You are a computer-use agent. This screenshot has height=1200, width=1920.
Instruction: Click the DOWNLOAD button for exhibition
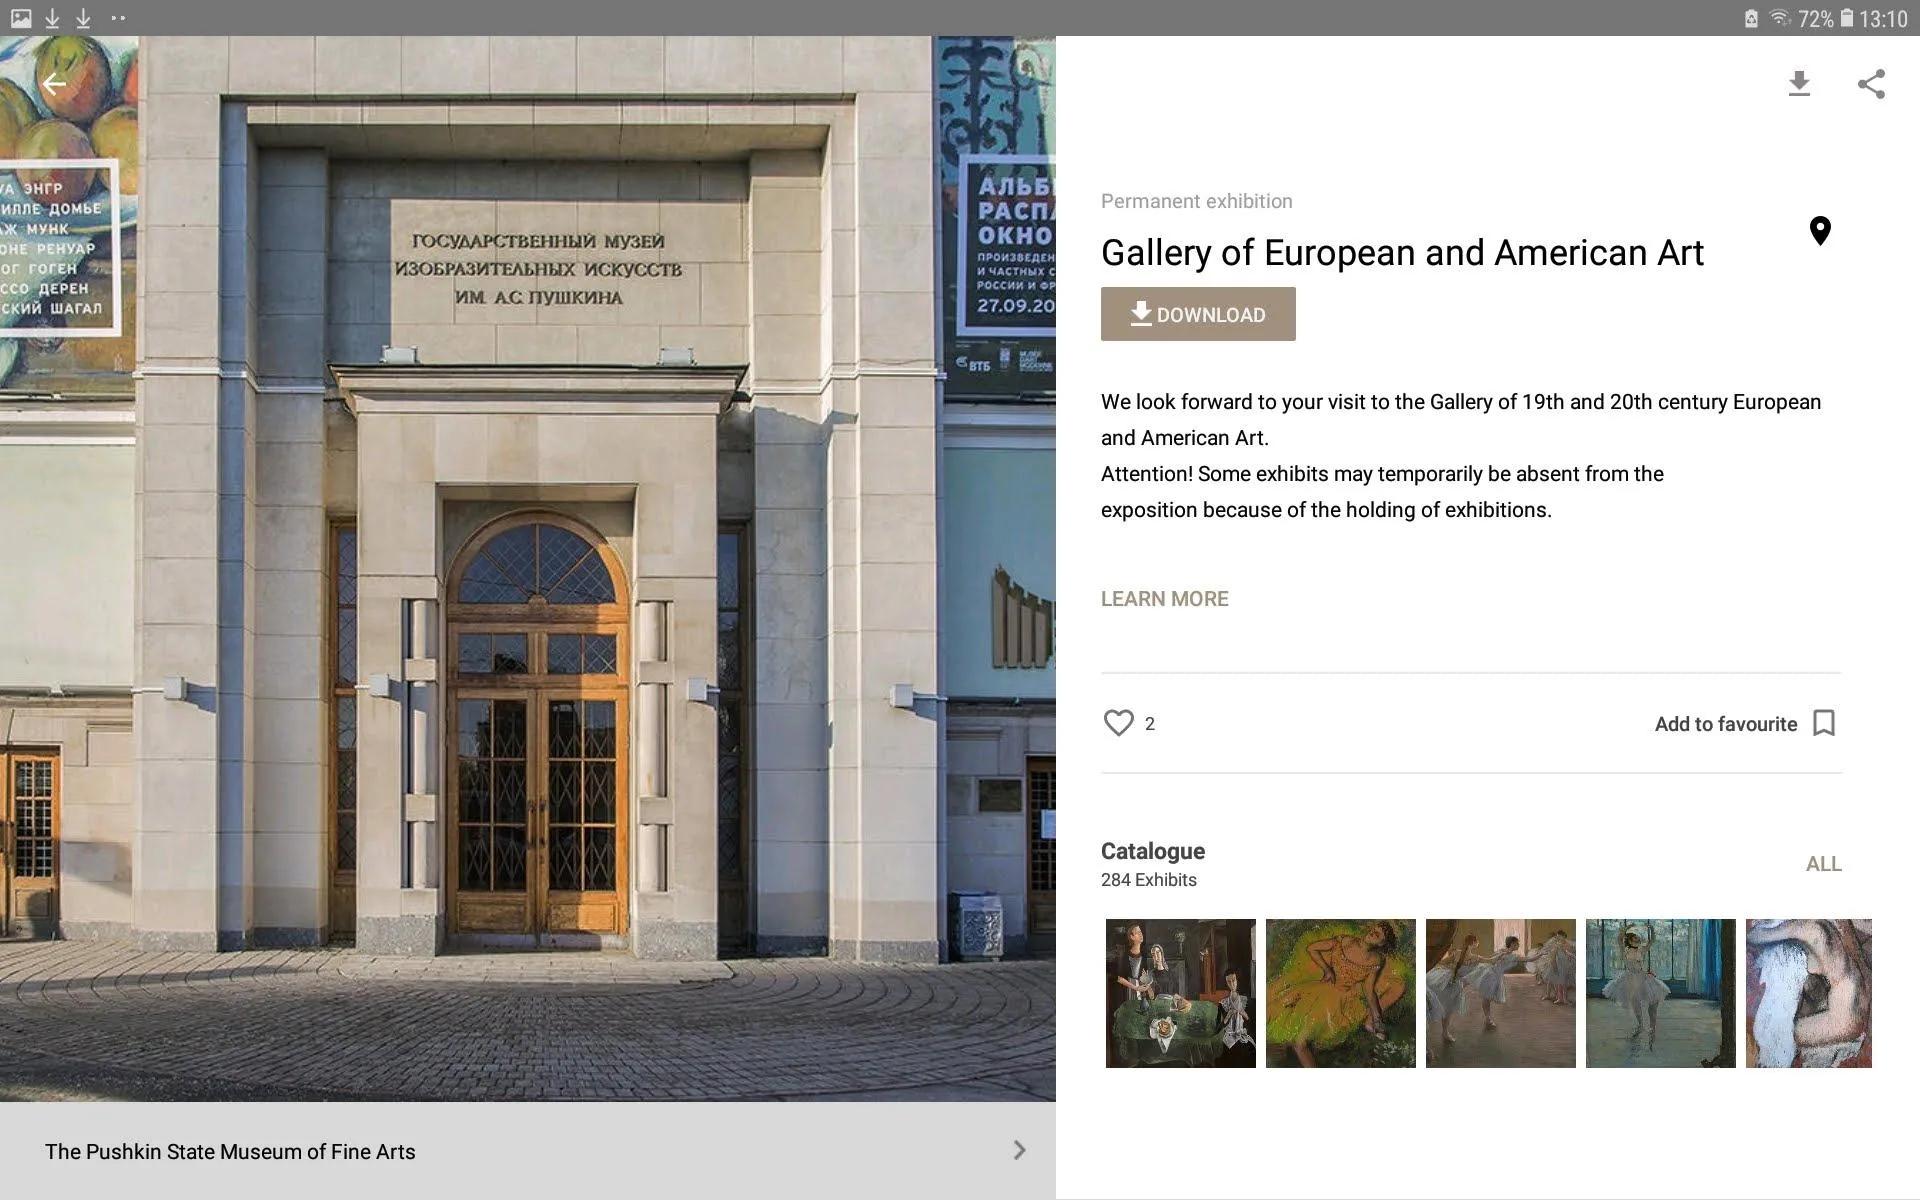click(1196, 314)
